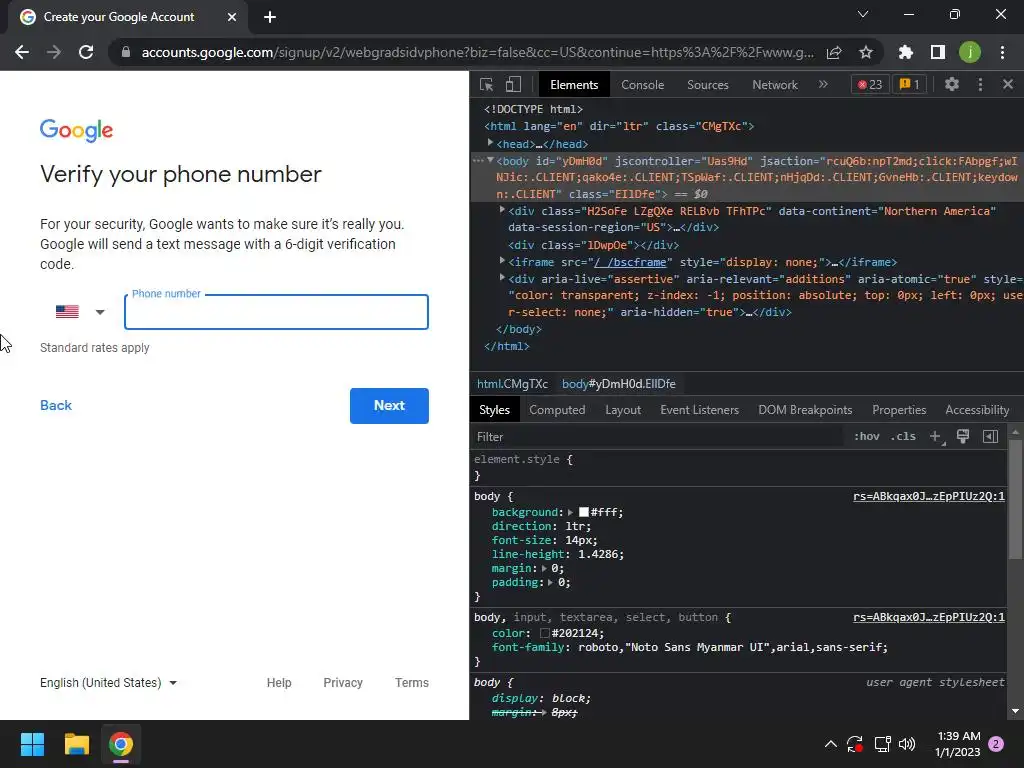Select the Styles tab
Image resolution: width=1024 pixels, height=768 pixels.
(x=494, y=409)
